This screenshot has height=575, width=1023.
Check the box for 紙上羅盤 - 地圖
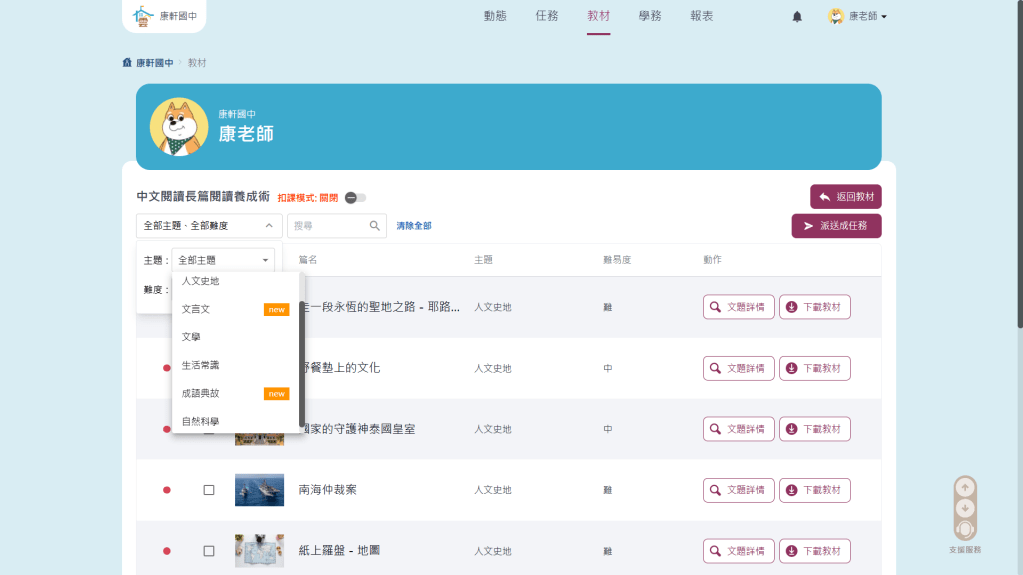coord(209,551)
